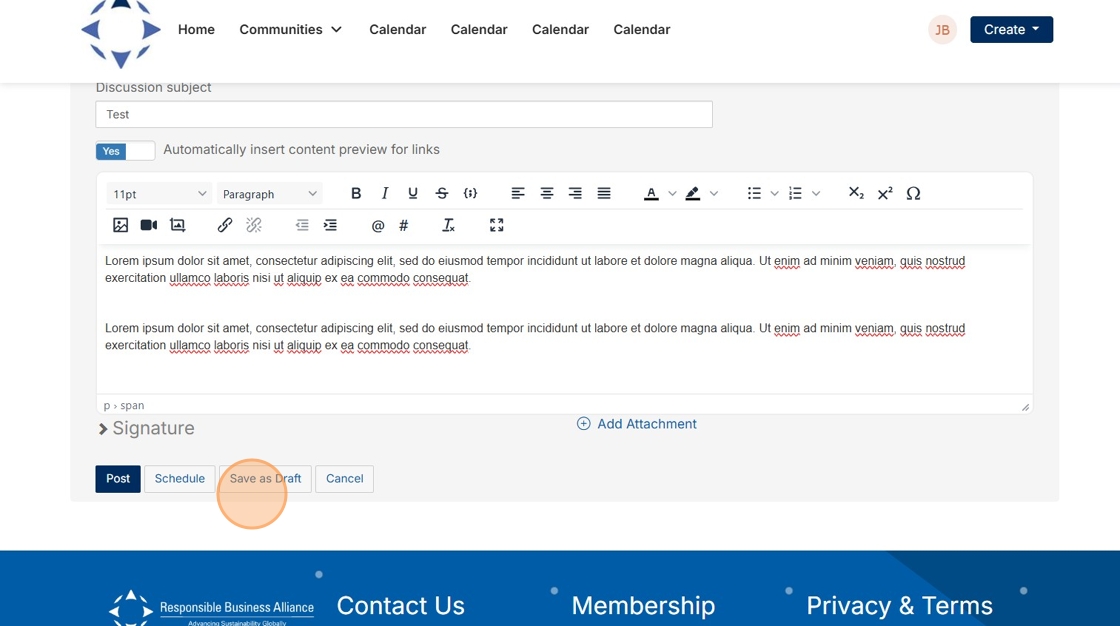Center align the text
The height and width of the screenshot is (626, 1120).
[x=546, y=194]
